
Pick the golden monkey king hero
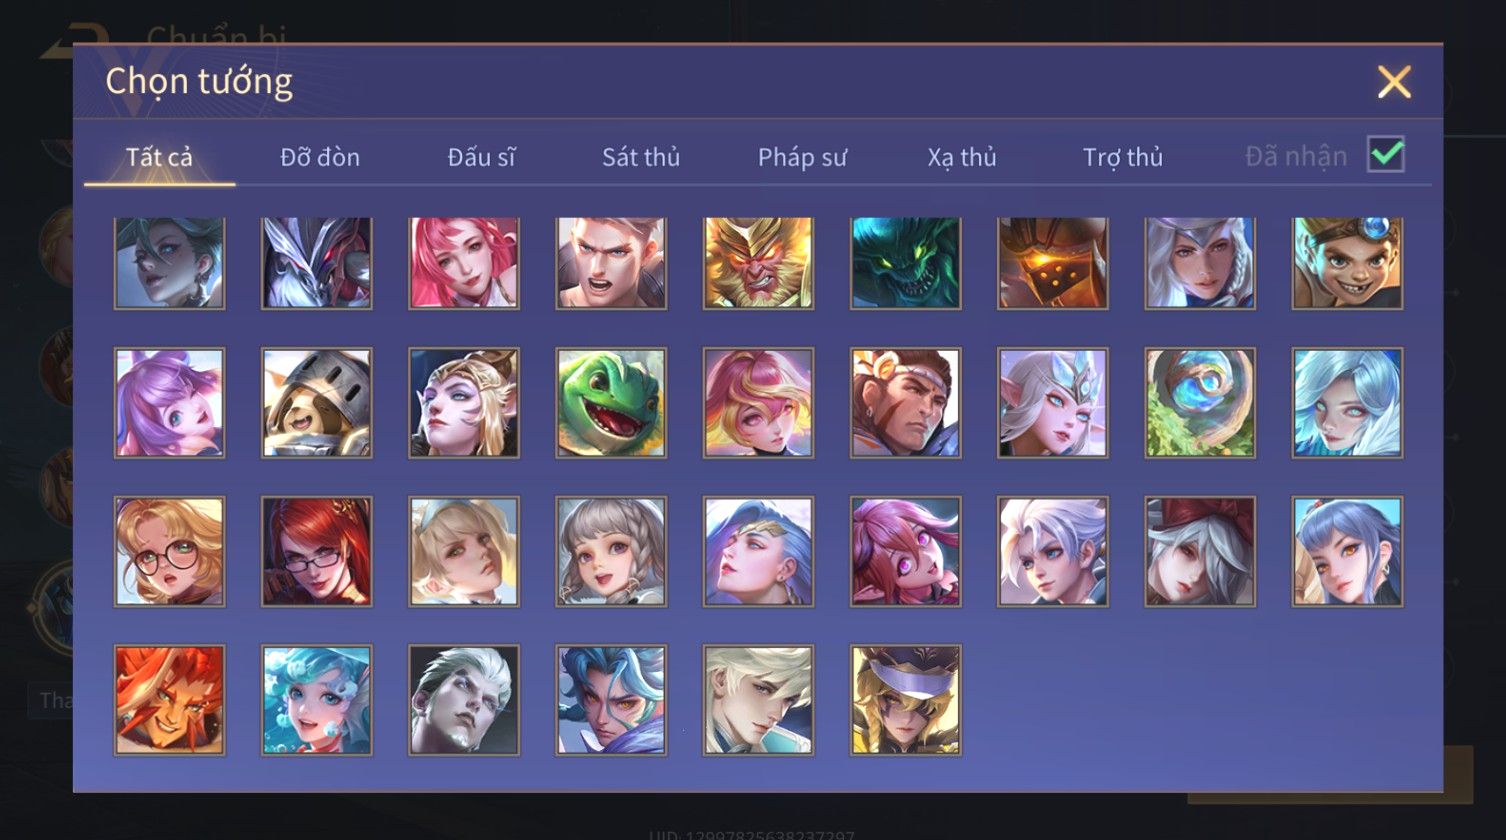[758, 263]
